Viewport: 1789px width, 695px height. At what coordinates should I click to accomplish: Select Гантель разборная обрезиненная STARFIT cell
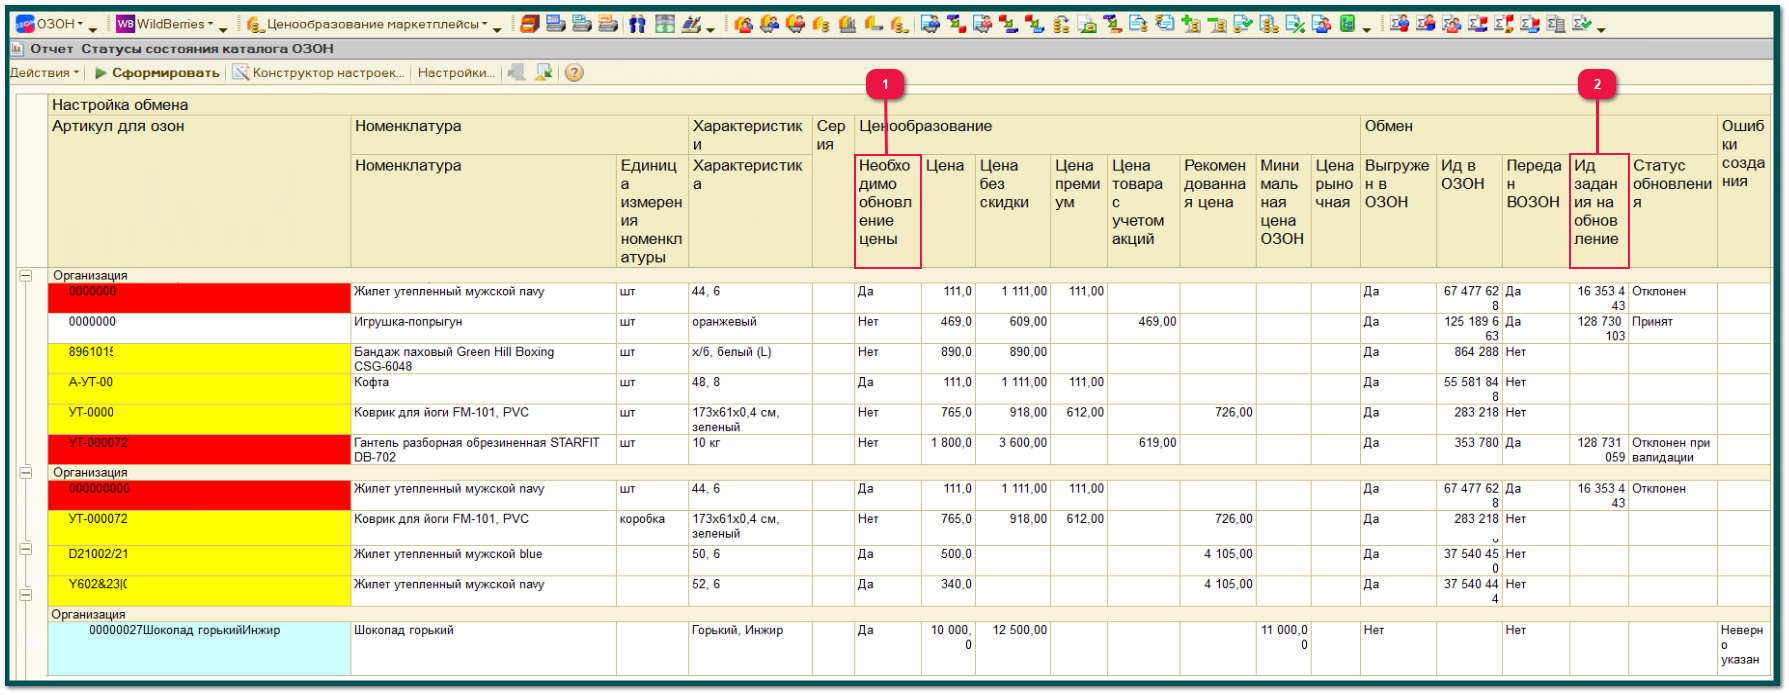pos(483,449)
